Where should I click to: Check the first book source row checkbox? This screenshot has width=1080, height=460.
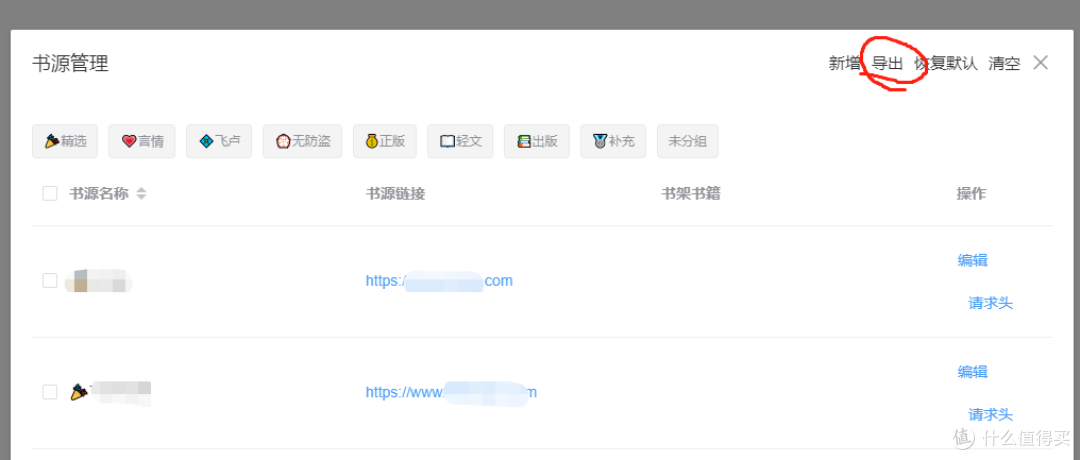point(50,280)
